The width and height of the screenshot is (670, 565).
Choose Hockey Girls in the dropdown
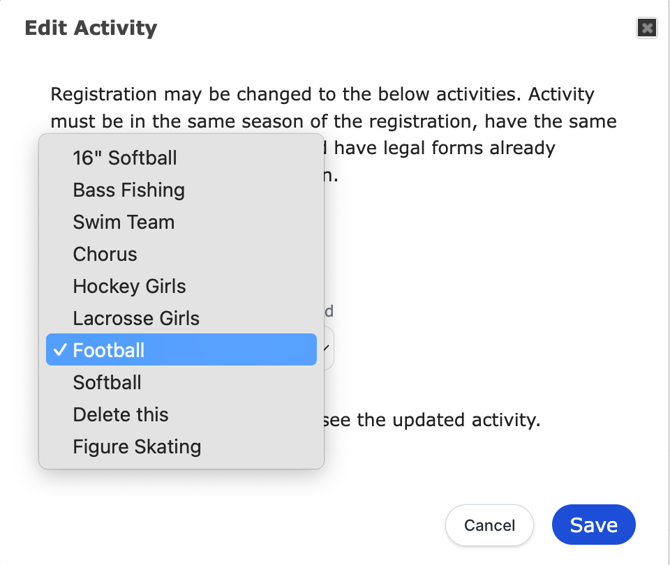(181, 286)
